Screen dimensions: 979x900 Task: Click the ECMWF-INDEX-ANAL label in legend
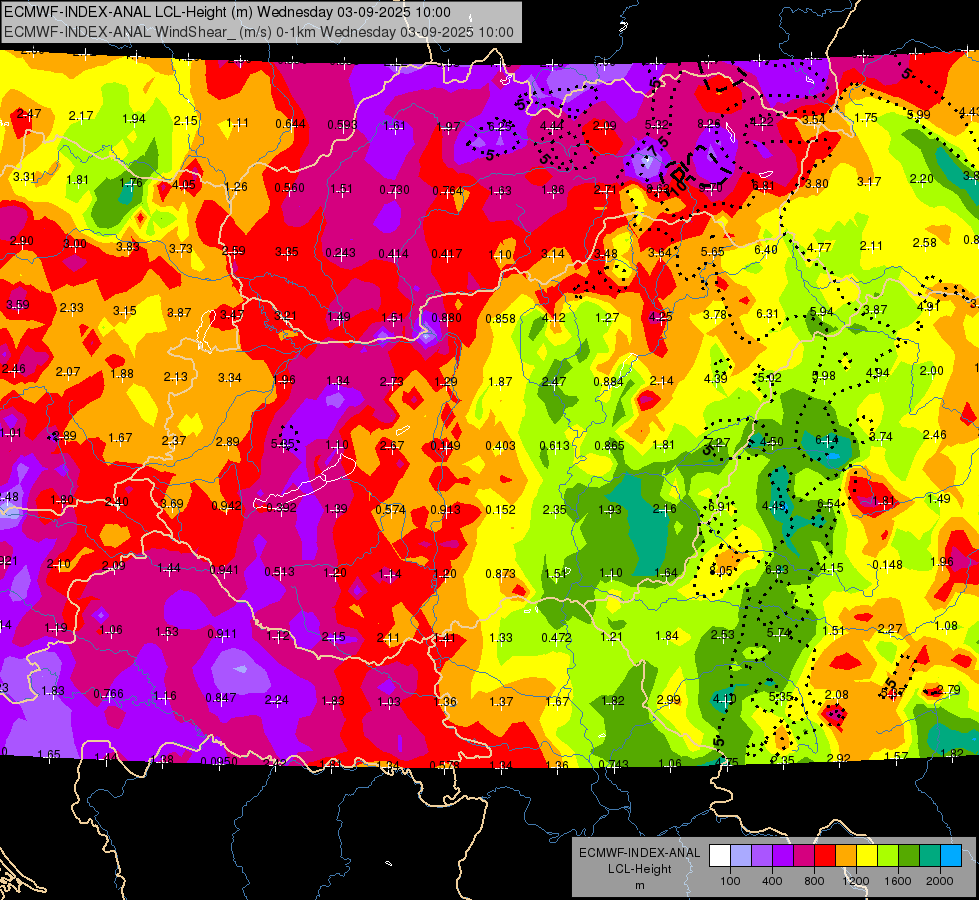639,853
